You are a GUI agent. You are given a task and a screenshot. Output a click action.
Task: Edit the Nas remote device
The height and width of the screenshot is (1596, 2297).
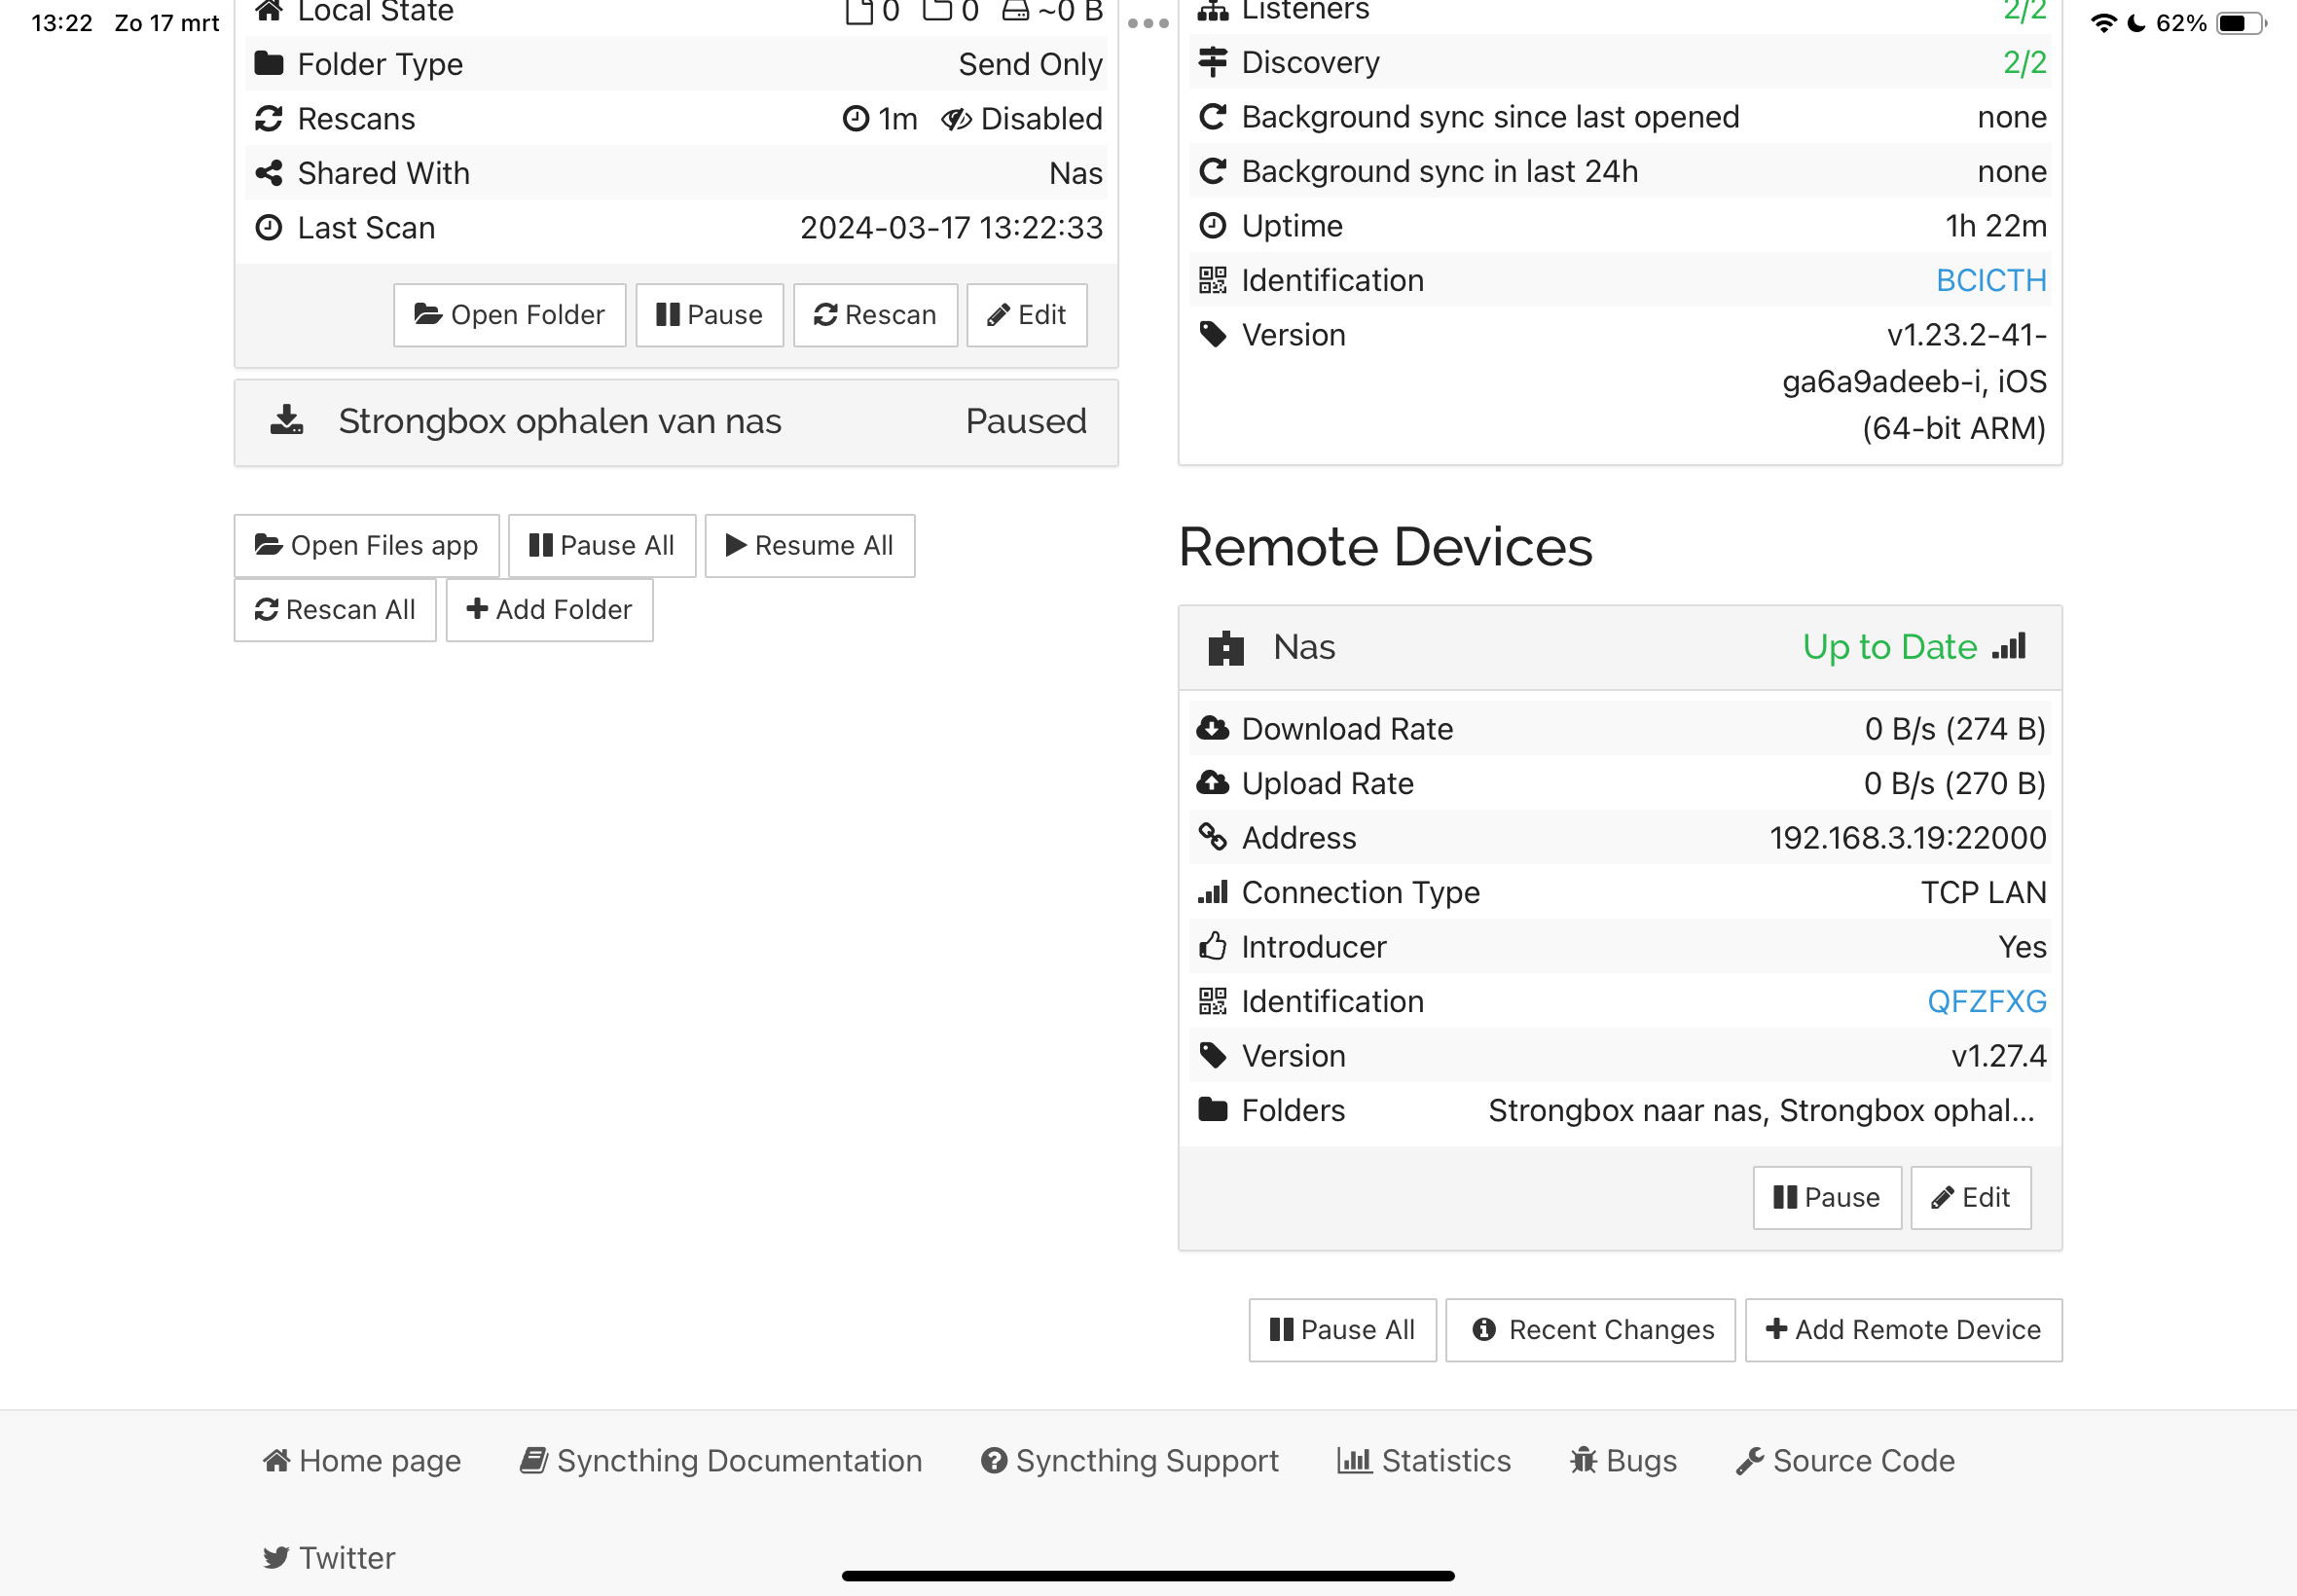coord(1970,1198)
